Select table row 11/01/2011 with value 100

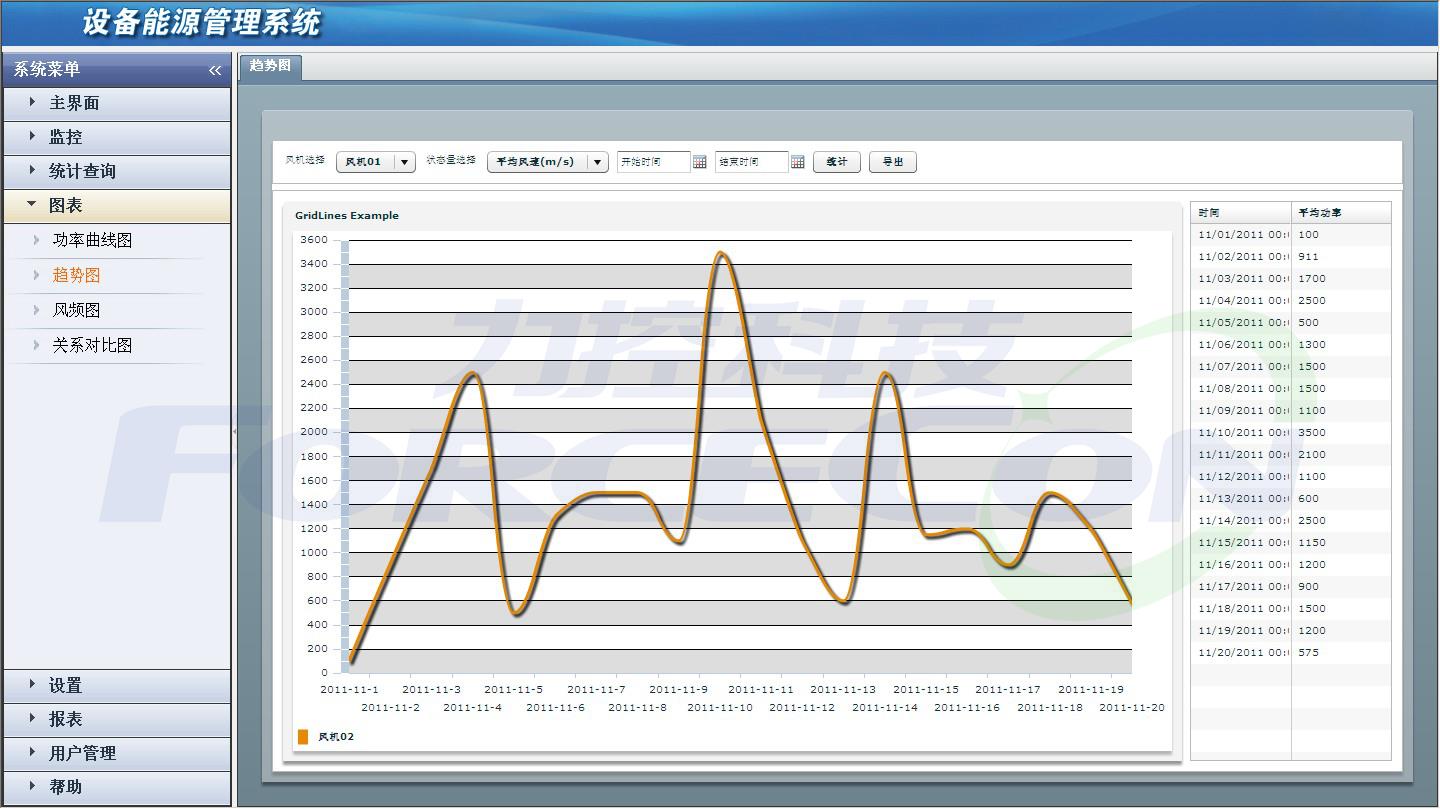tap(1291, 235)
